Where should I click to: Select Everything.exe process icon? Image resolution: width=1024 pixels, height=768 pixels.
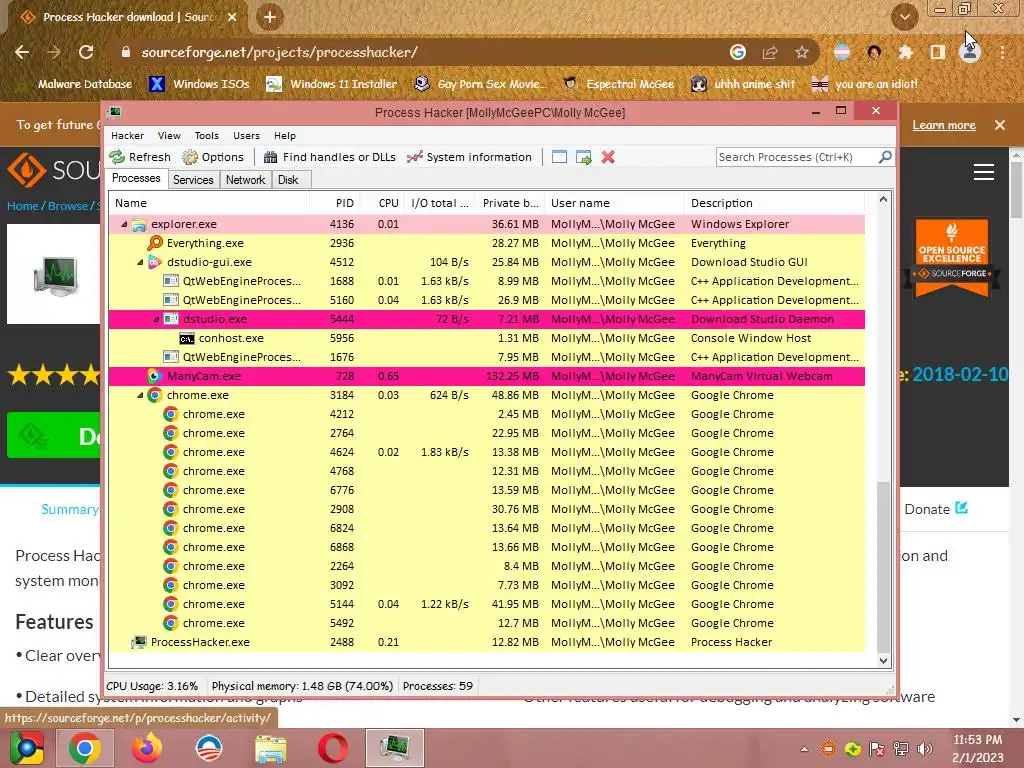click(155, 243)
